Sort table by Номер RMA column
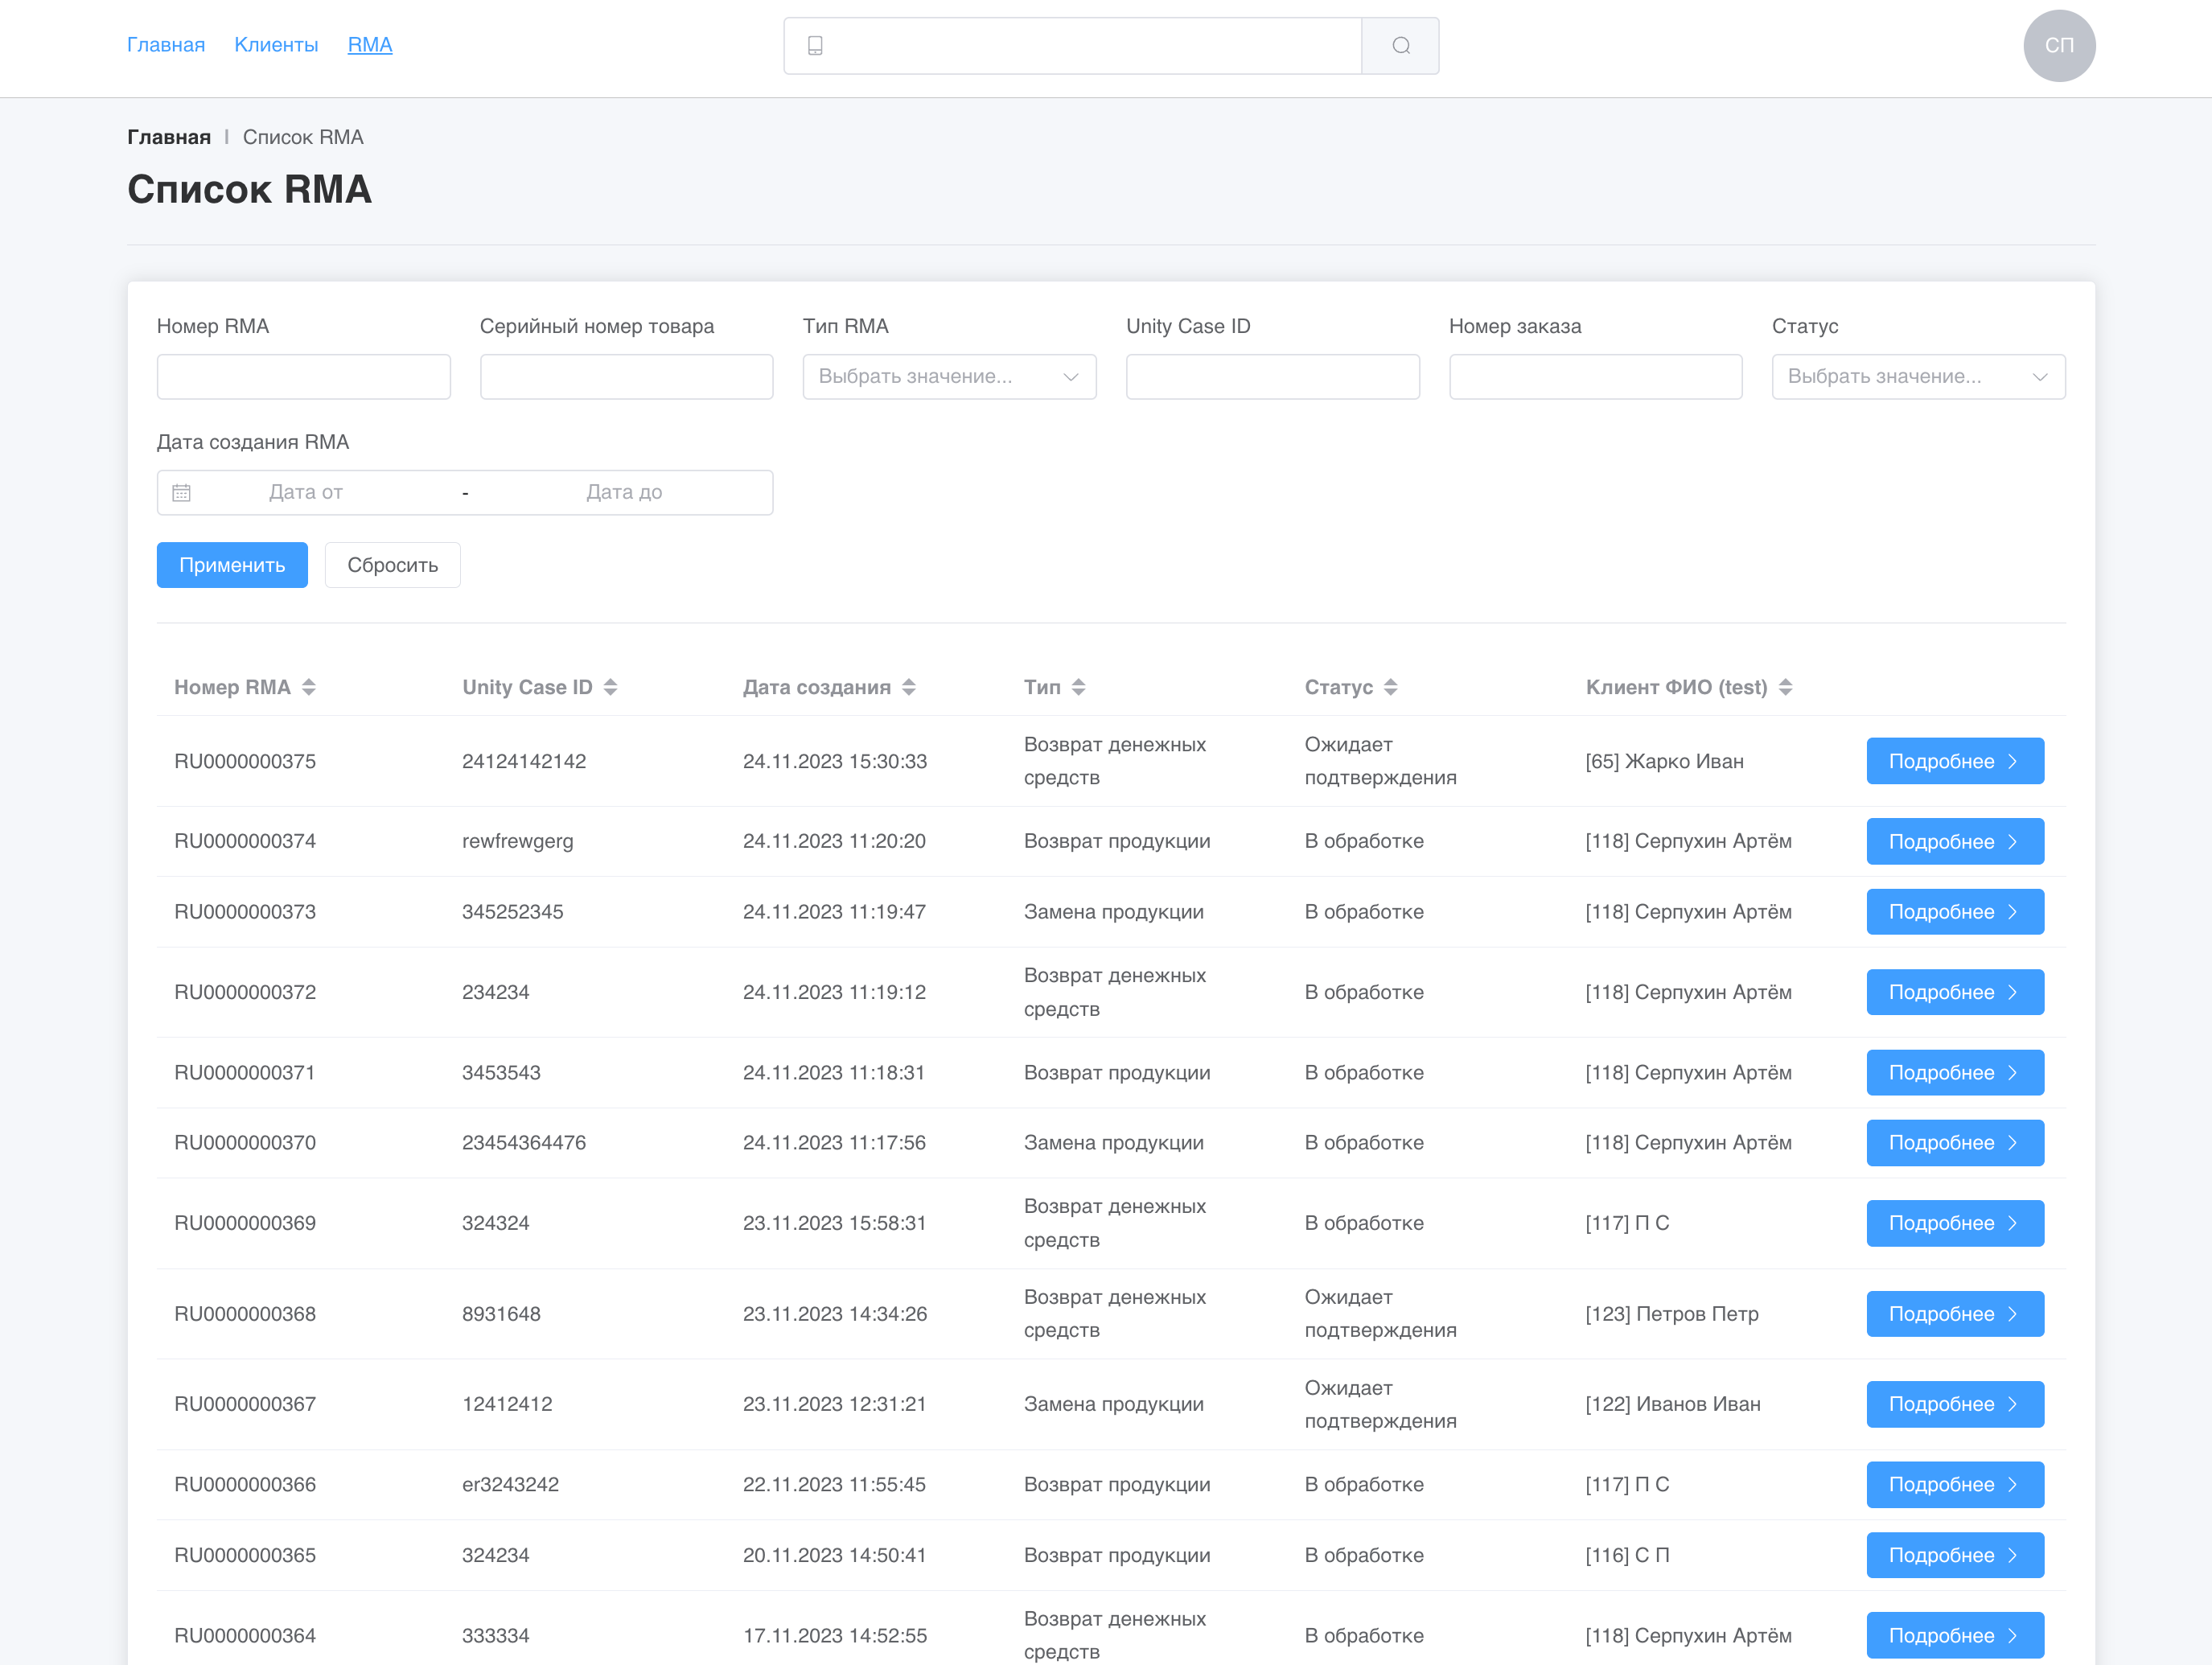 (x=309, y=687)
